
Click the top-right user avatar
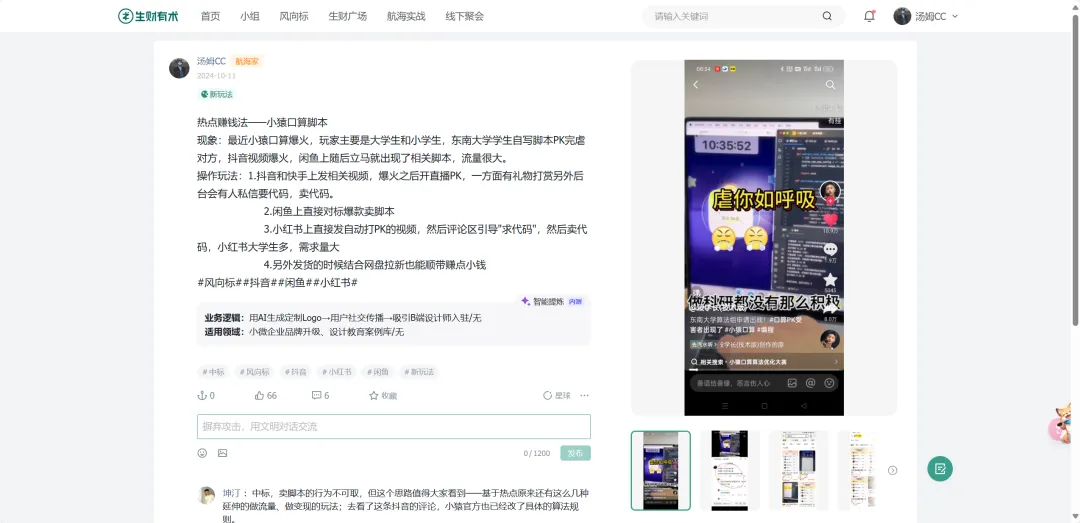point(902,16)
